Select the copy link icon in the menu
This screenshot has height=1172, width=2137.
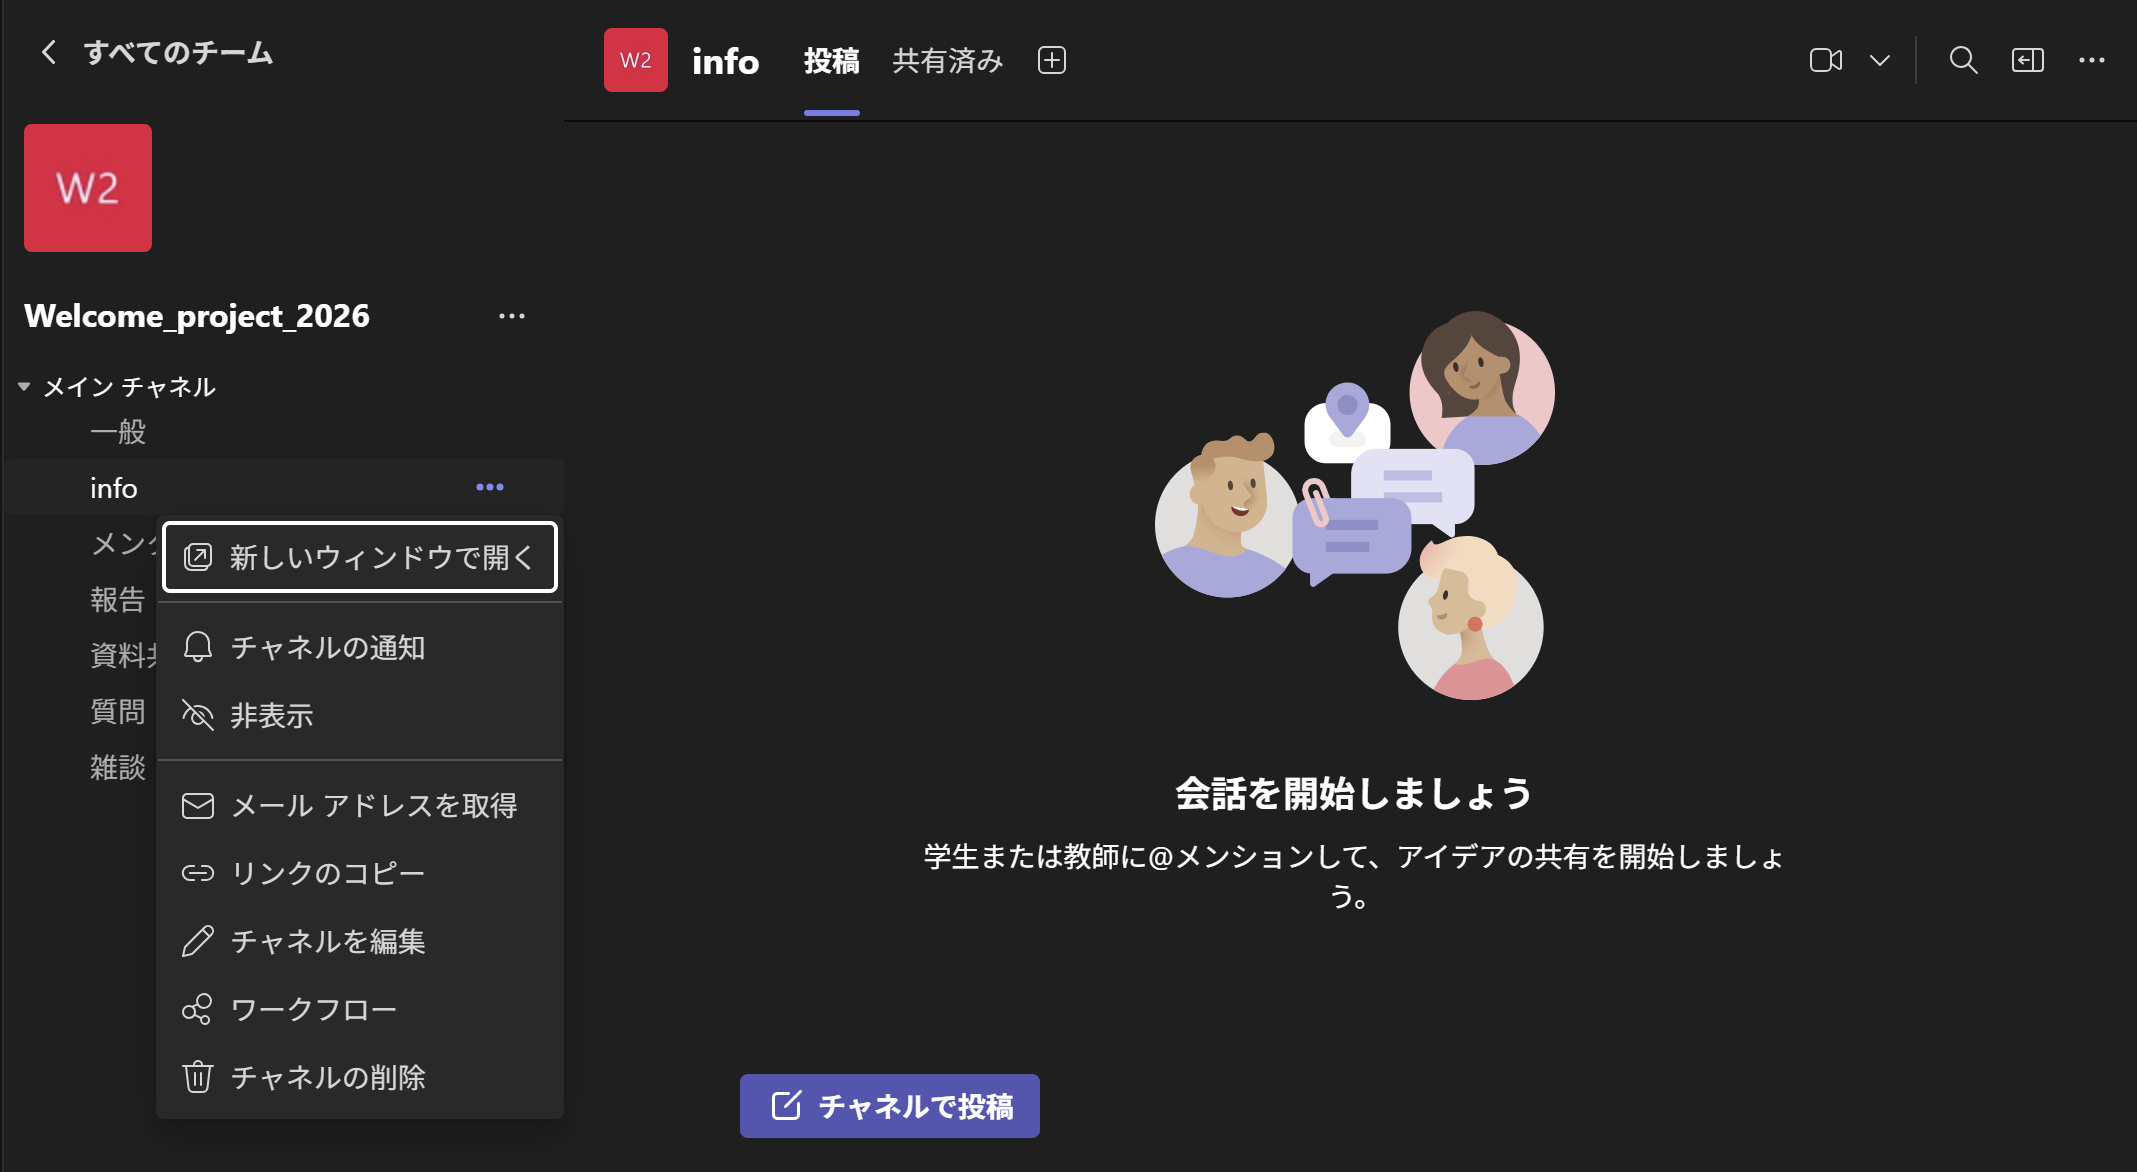(x=197, y=872)
